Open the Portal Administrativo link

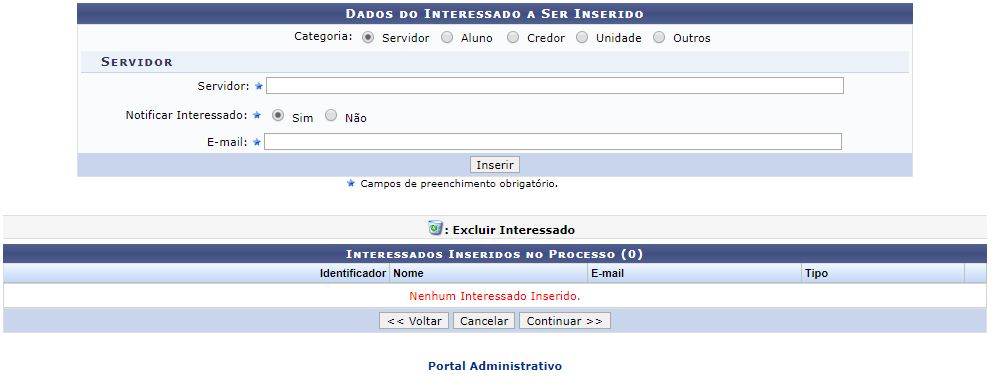click(x=495, y=366)
